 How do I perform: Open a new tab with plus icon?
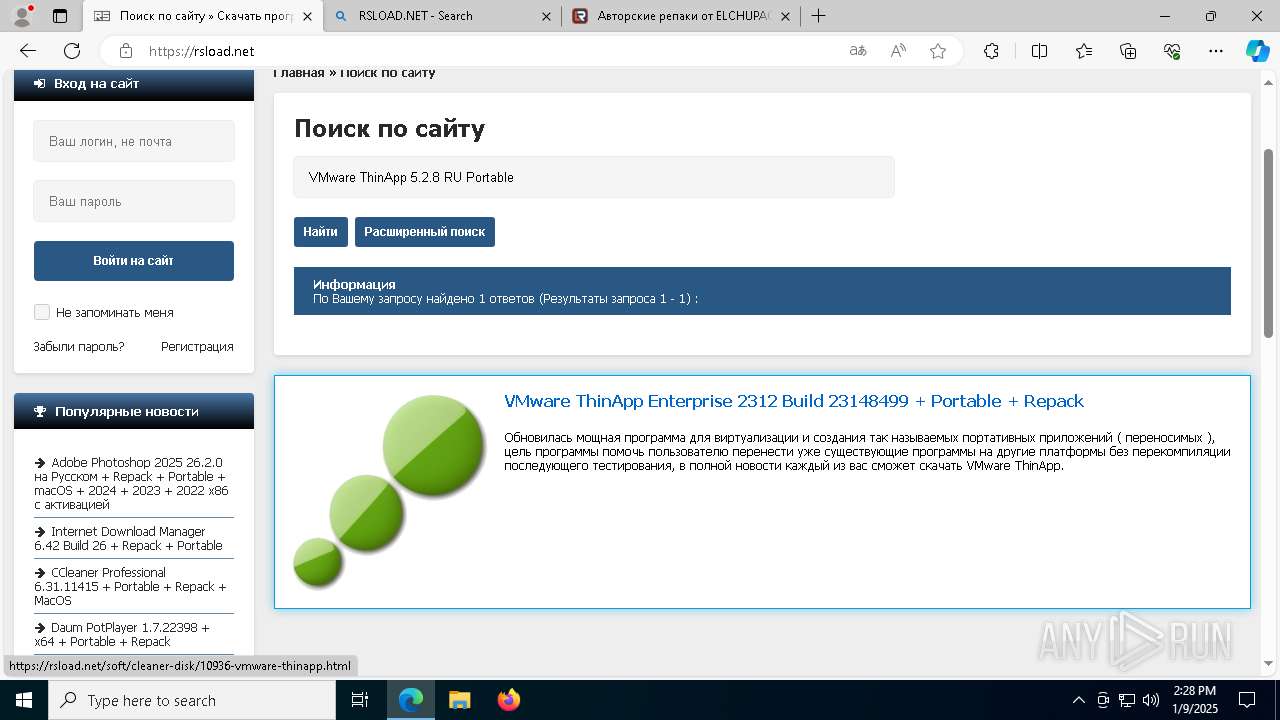818,15
